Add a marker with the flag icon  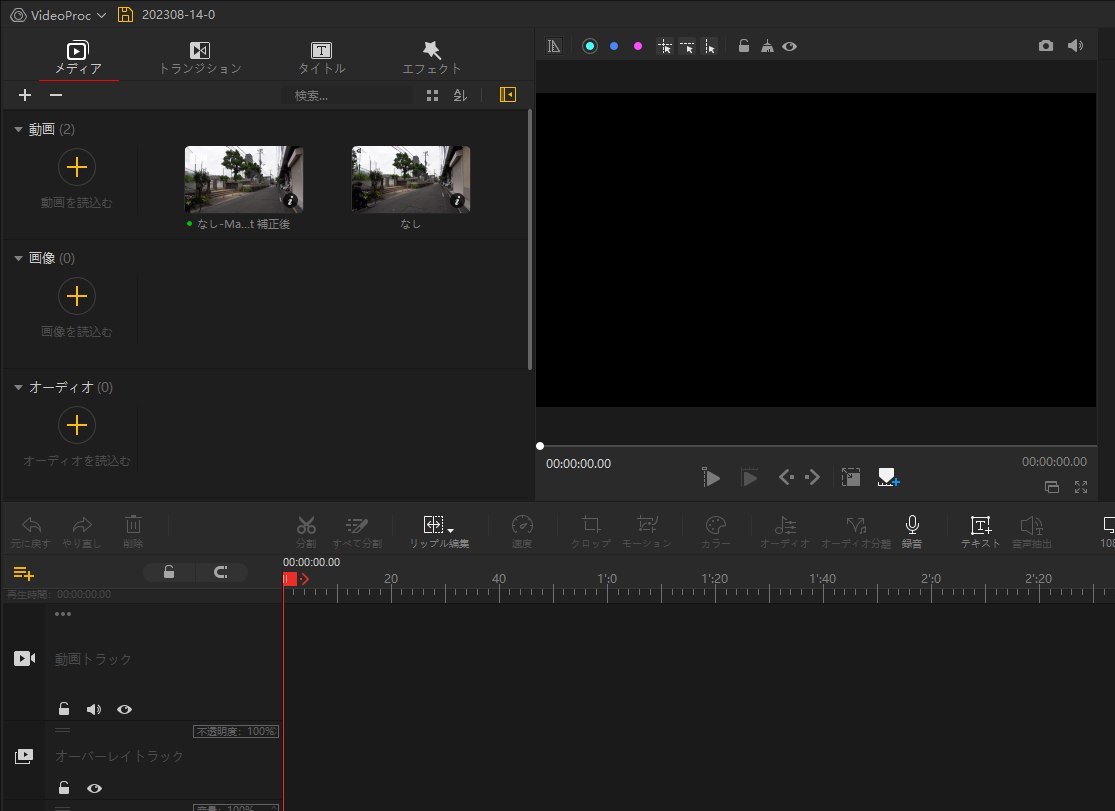[888, 477]
